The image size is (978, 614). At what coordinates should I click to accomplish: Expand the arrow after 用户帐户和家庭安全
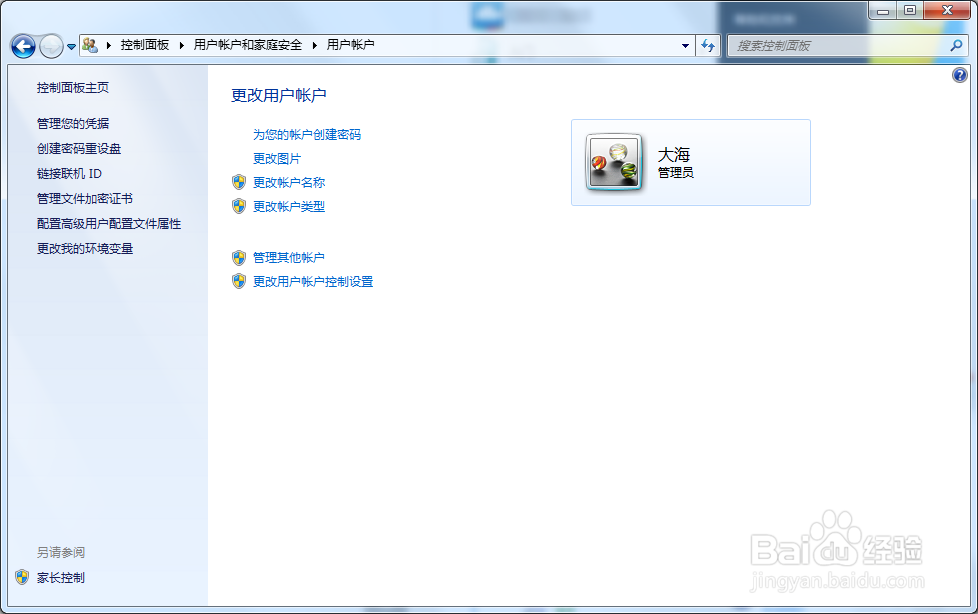click(x=314, y=45)
